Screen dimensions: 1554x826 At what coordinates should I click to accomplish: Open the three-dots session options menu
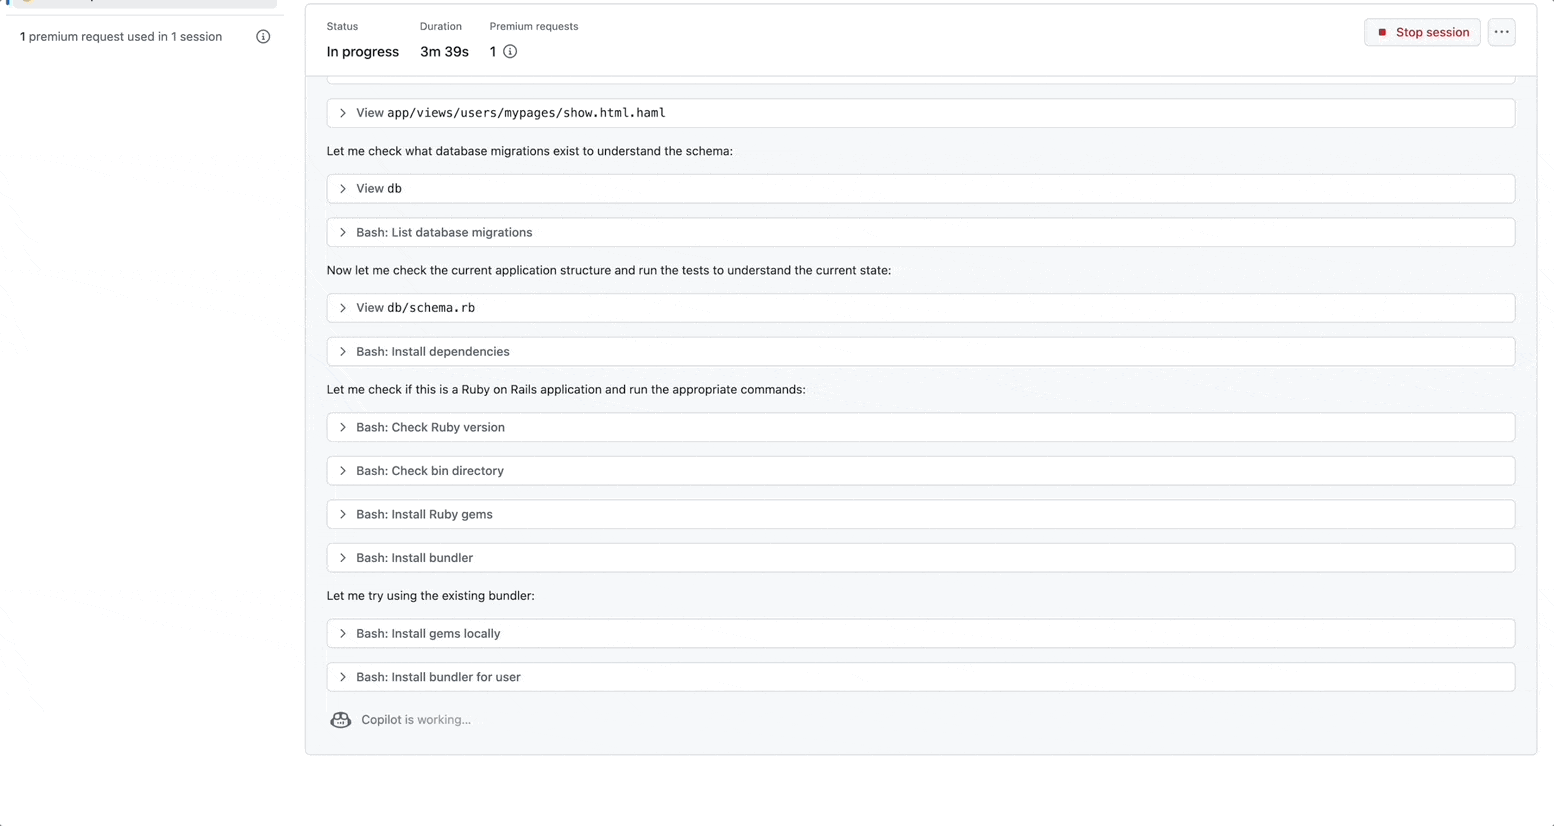click(1501, 32)
